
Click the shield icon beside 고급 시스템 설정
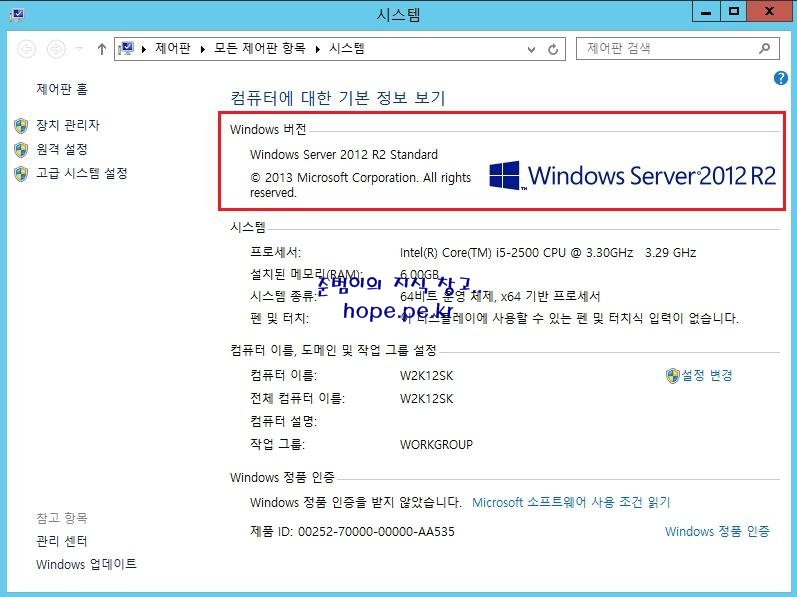[x=21, y=174]
